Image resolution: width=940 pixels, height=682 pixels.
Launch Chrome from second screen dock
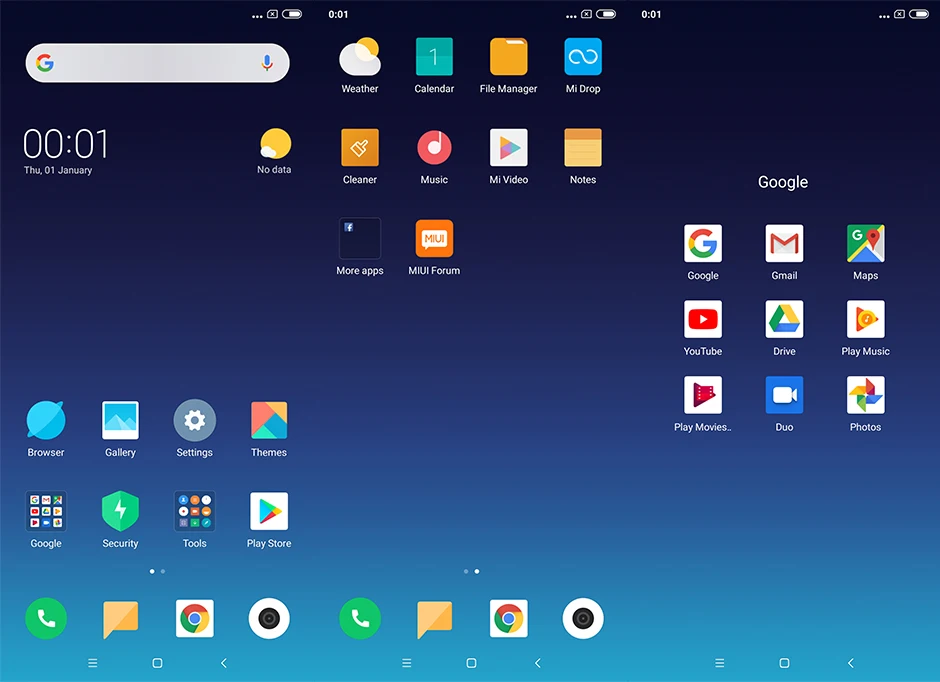click(508, 618)
